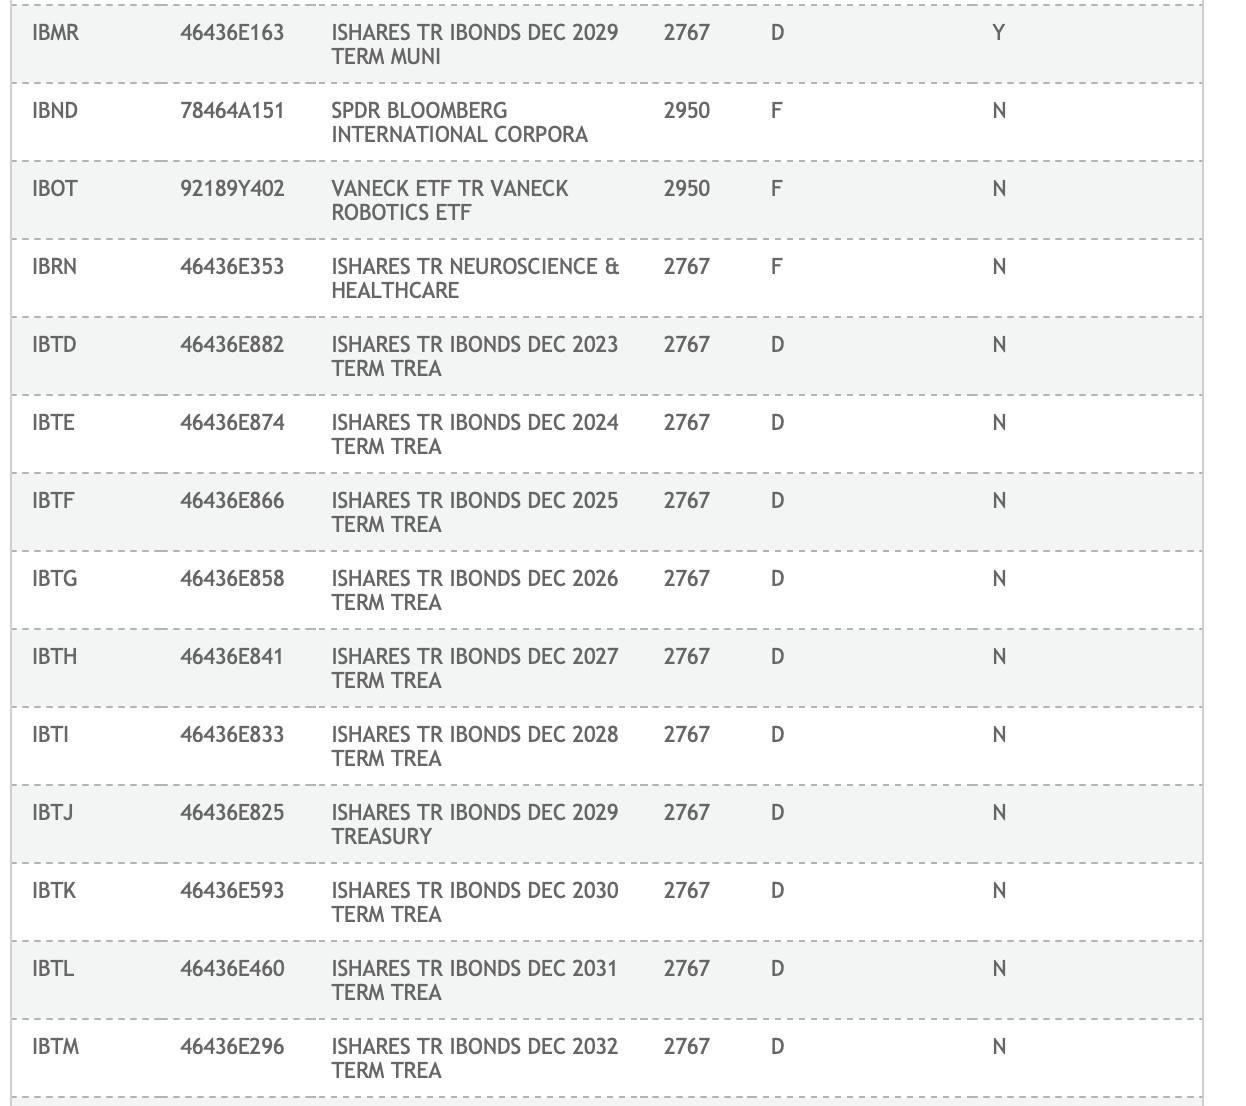Select the IBTF ticker symbol
The image size is (1246, 1106).
click(x=53, y=500)
